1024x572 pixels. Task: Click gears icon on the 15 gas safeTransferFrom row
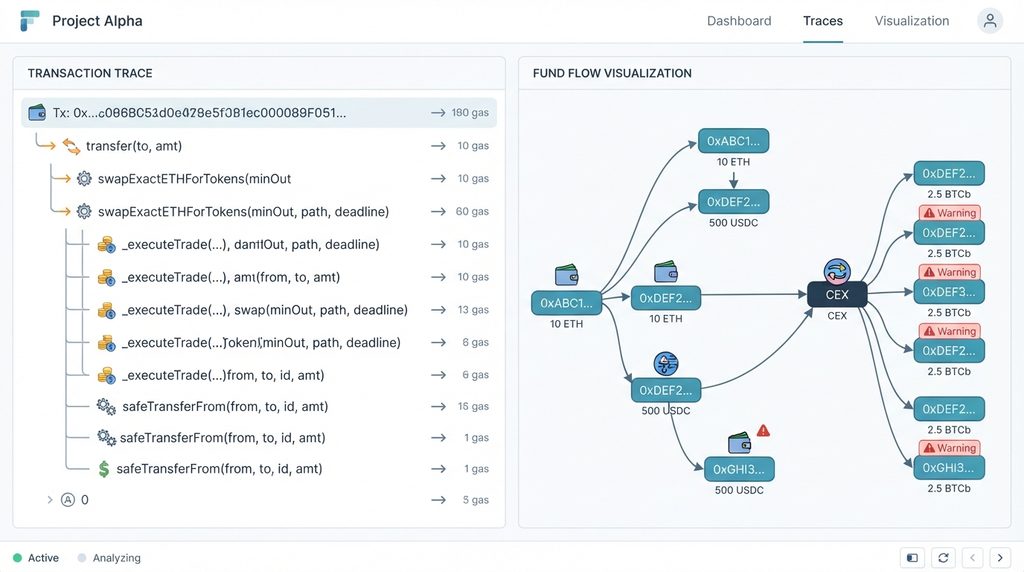[106, 406]
